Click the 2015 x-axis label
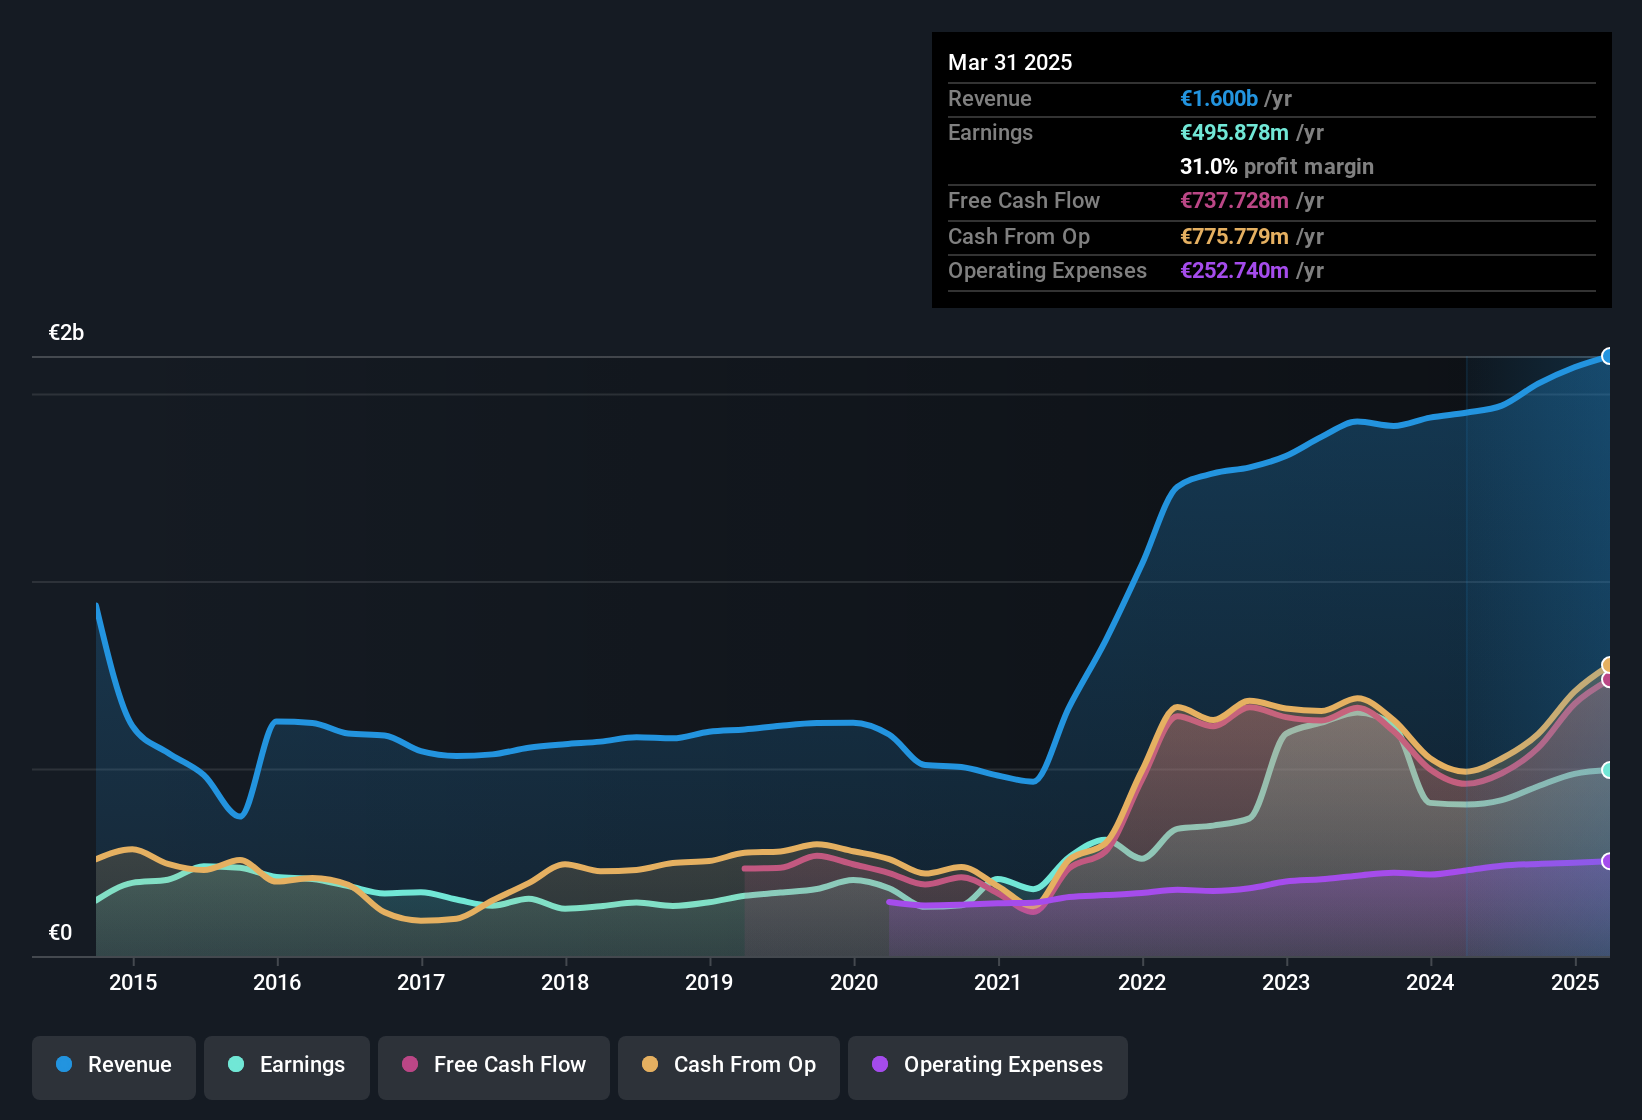 point(133,982)
